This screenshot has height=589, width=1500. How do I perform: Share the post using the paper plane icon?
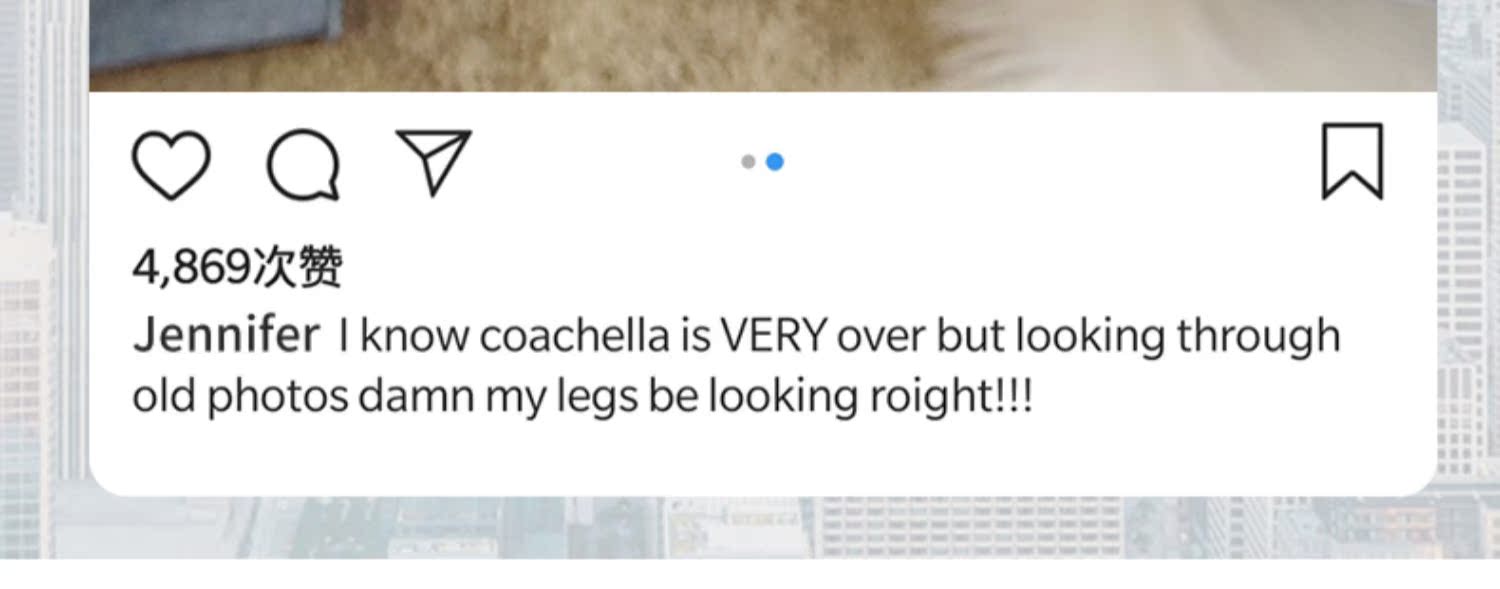pos(433,161)
